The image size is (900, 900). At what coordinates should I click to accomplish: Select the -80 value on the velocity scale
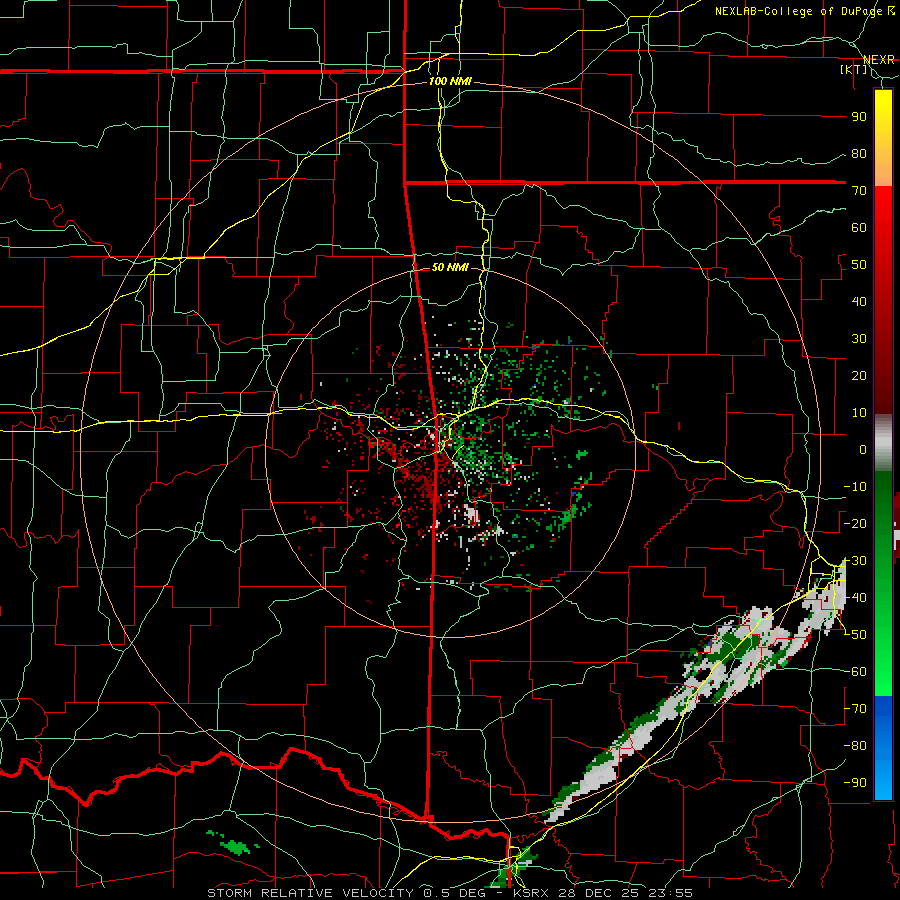855,746
